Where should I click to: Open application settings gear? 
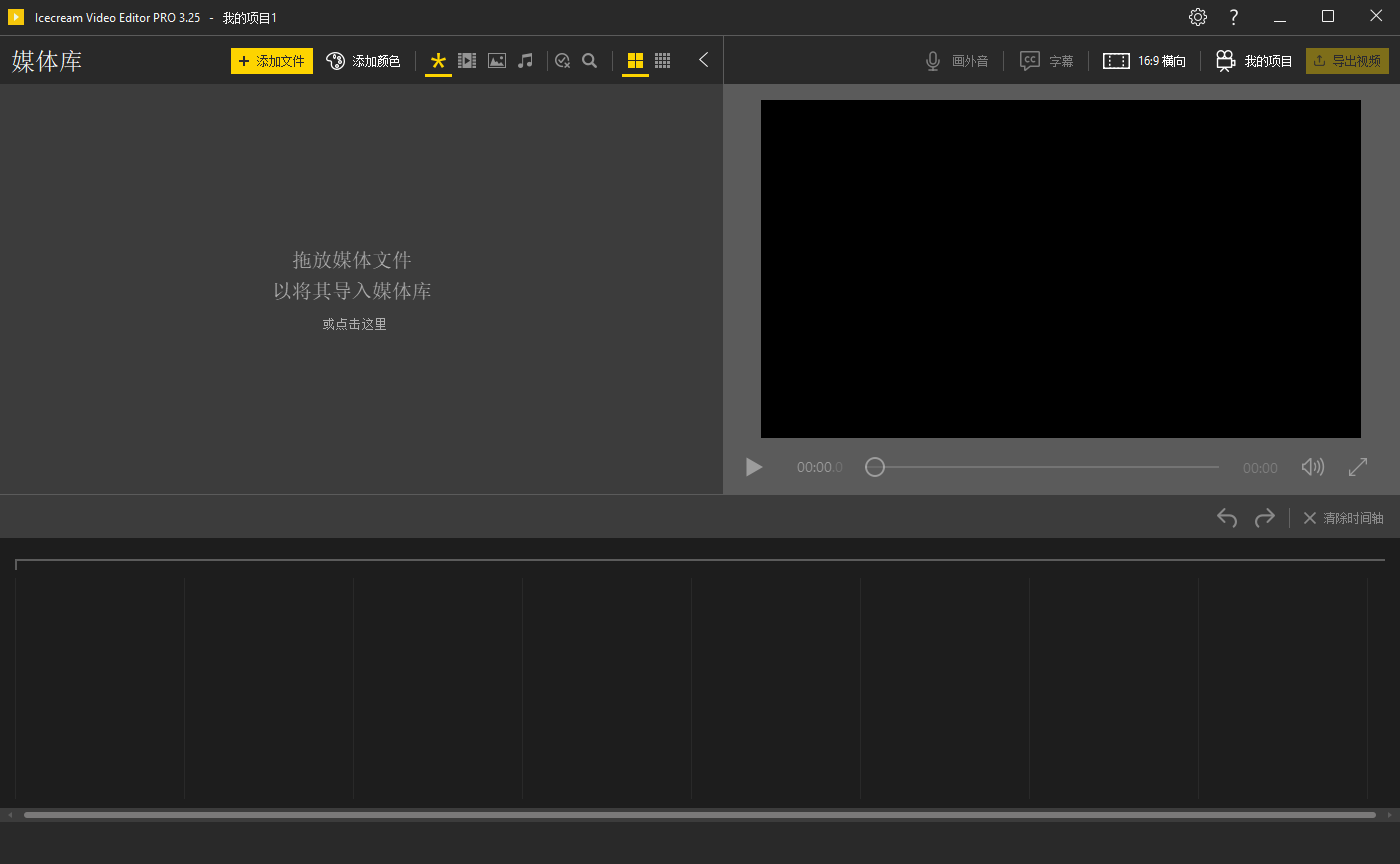pos(1197,17)
